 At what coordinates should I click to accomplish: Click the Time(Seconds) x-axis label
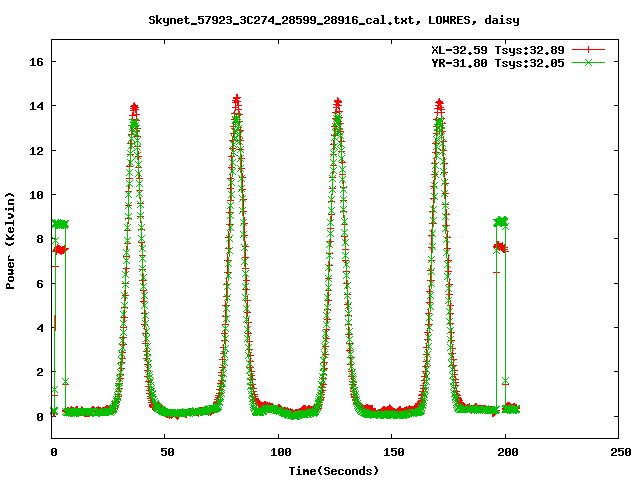(x=333, y=471)
